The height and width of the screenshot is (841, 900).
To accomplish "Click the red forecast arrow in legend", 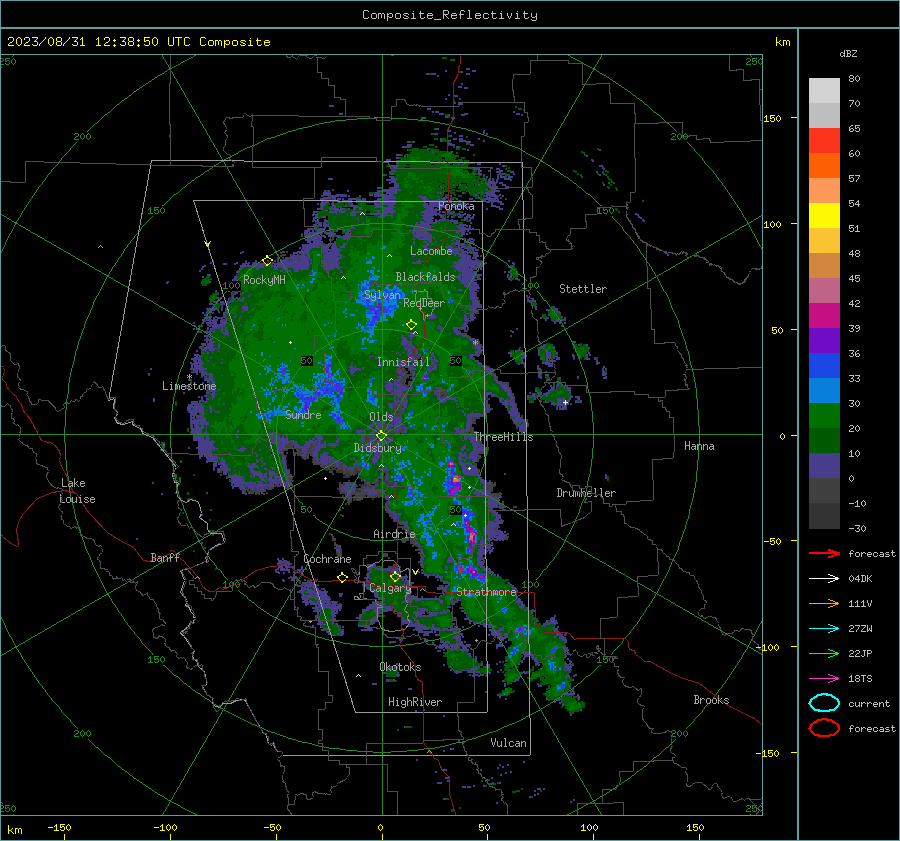I will point(824,553).
